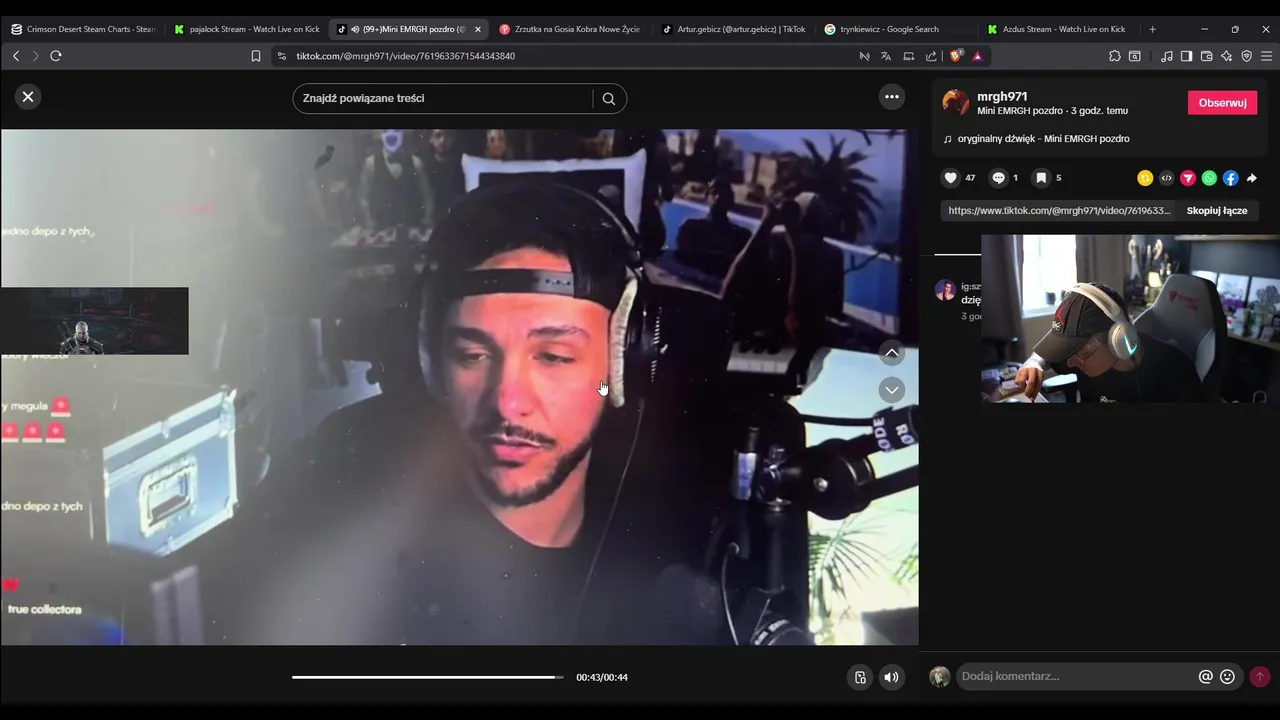The width and height of the screenshot is (1280, 720).
Task: Go back in browser history
Action: pyautogui.click(x=16, y=56)
